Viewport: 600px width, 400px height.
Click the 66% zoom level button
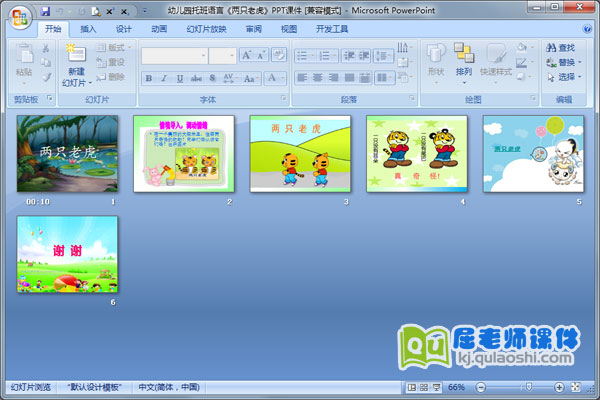(456, 387)
